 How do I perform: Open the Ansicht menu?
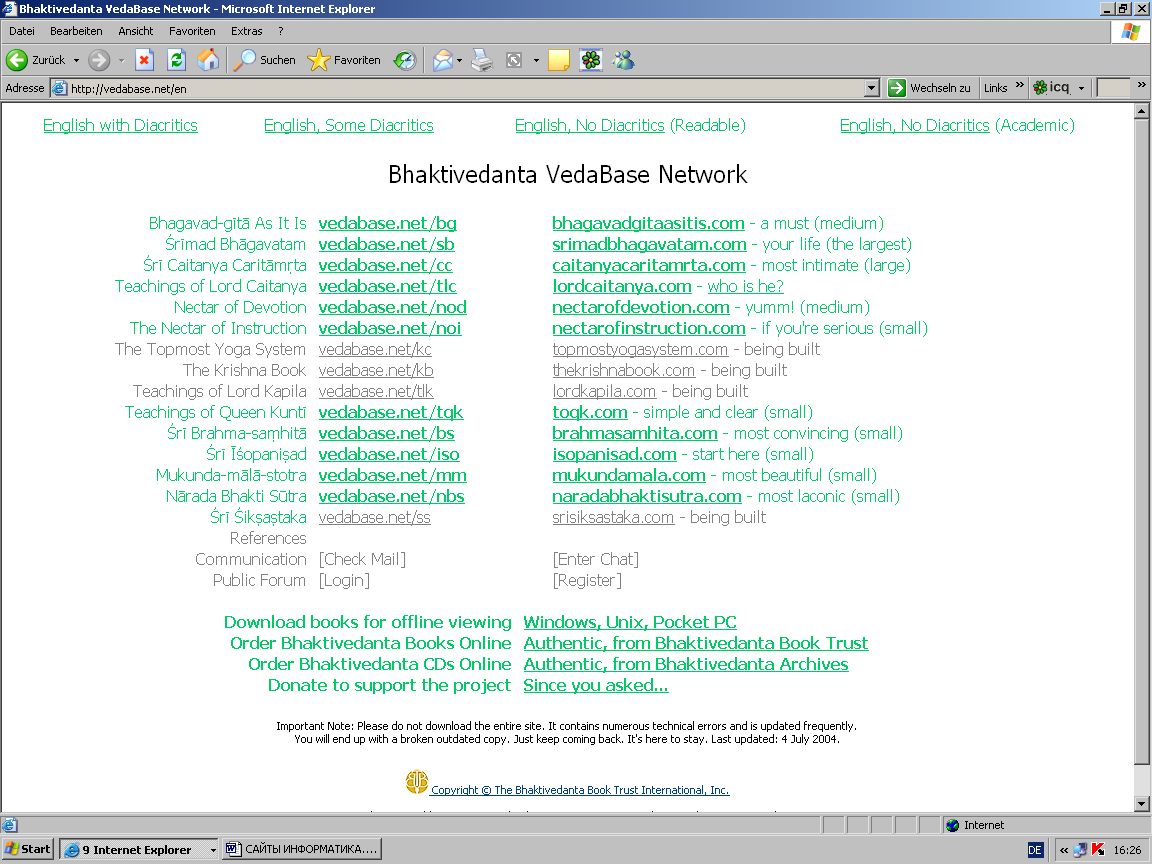136,31
